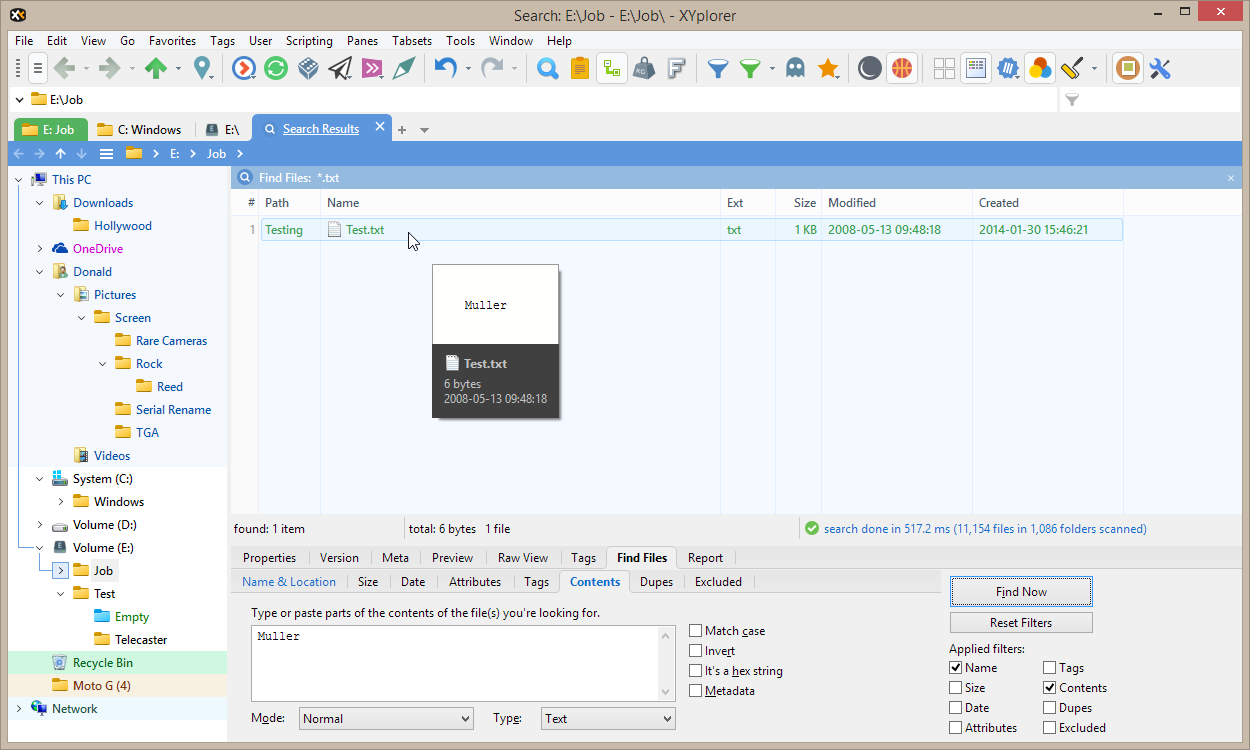The width and height of the screenshot is (1250, 750).
Task: Click the magnifier Find Files toolbar icon
Action: point(547,68)
